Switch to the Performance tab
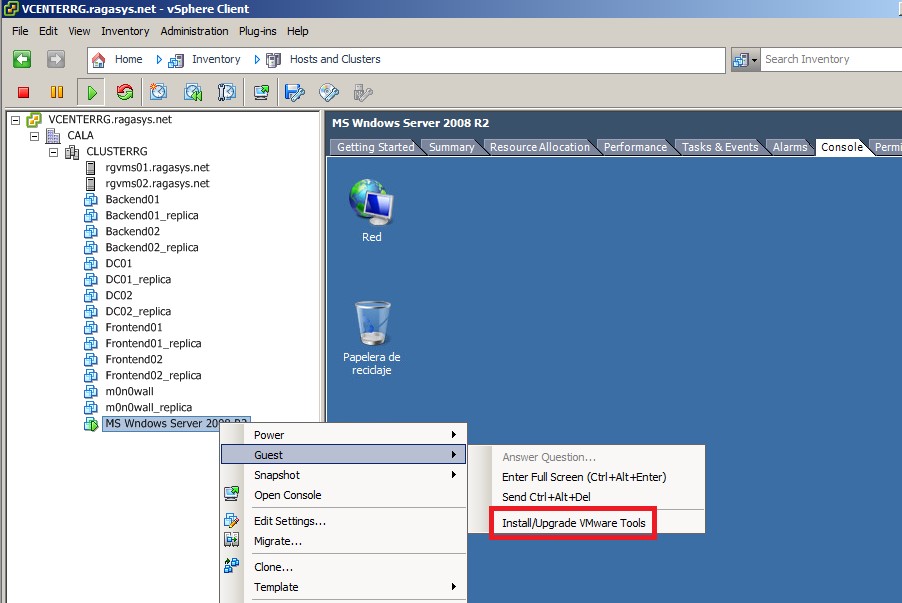 pos(636,146)
